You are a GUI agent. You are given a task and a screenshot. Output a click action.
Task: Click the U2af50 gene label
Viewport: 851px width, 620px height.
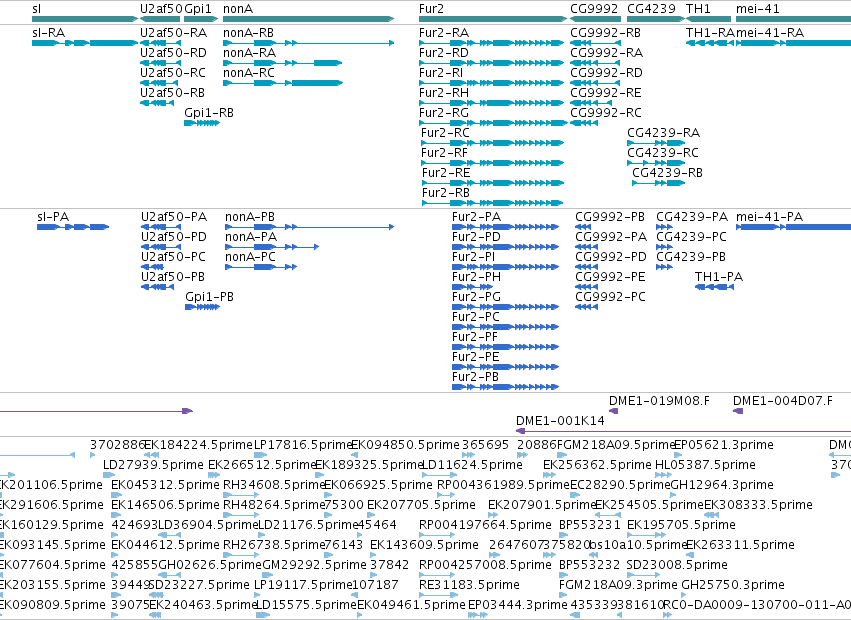(x=161, y=9)
